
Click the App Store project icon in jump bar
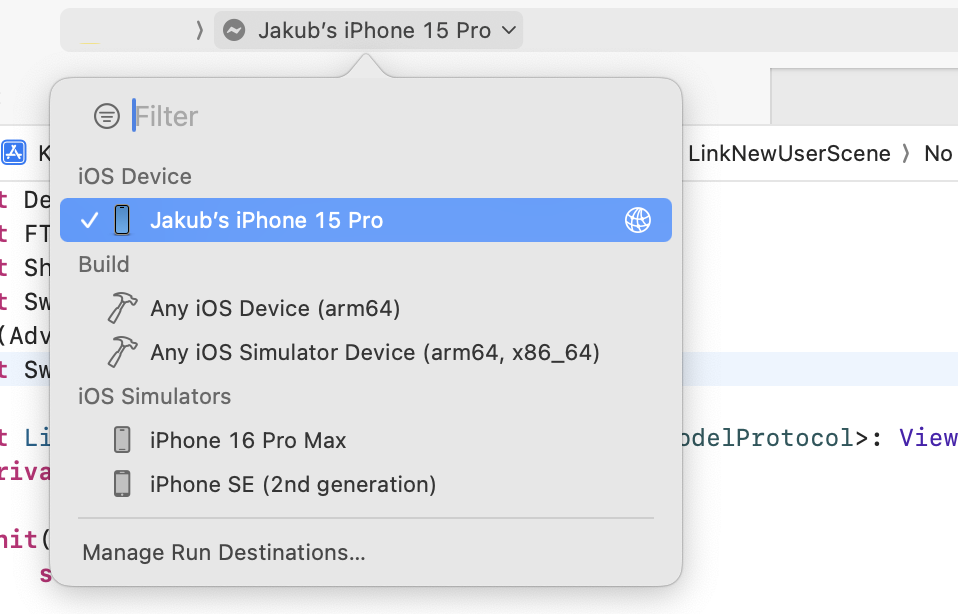tap(14, 153)
